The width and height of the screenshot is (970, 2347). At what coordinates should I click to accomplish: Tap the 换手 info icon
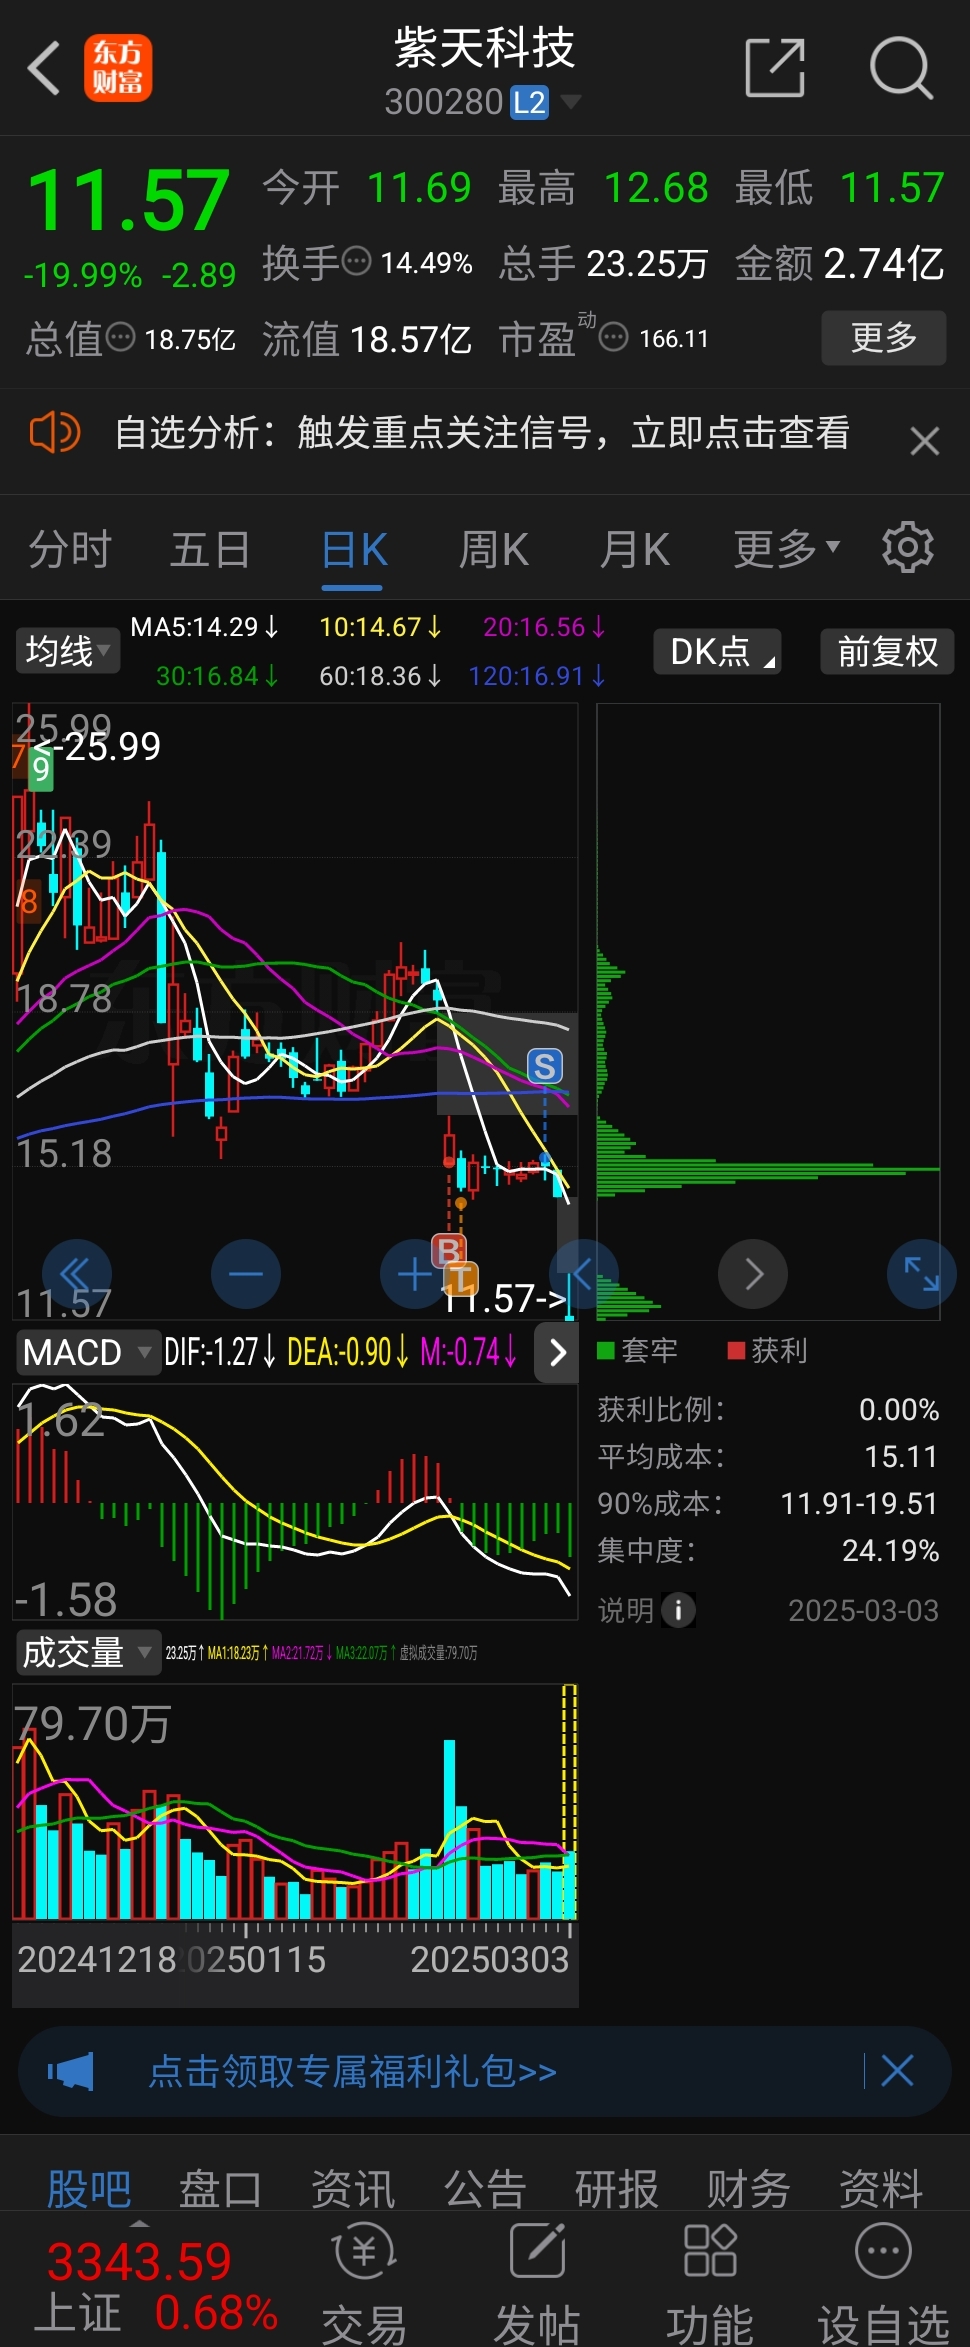click(x=356, y=261)
